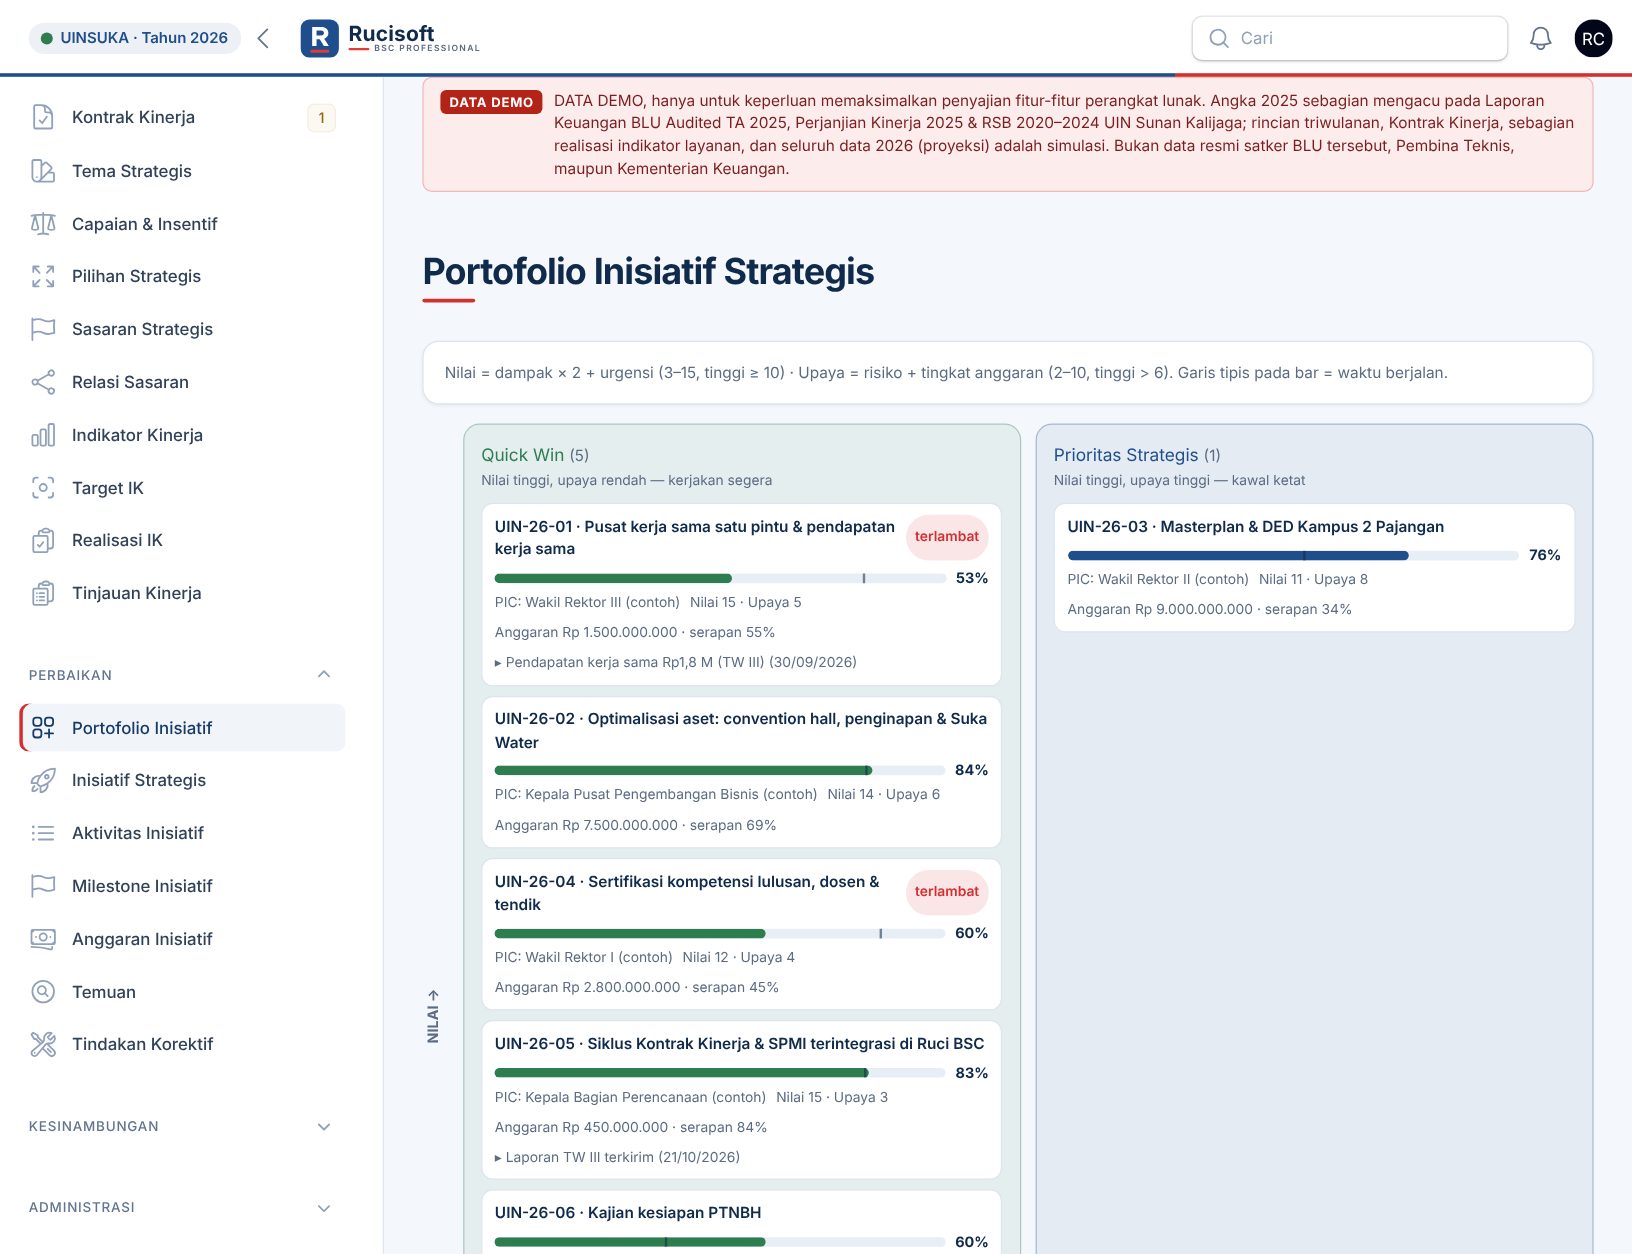Click the Target IK focus icon
The image size is (1632, 1254).
click(x=43, y=488)
